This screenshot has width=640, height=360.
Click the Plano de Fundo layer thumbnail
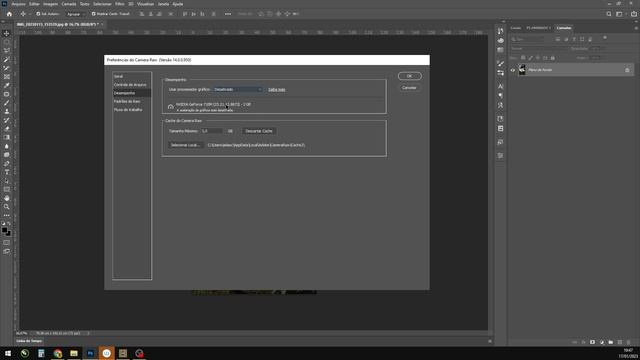pyautogui.click(x=522, y=70)
